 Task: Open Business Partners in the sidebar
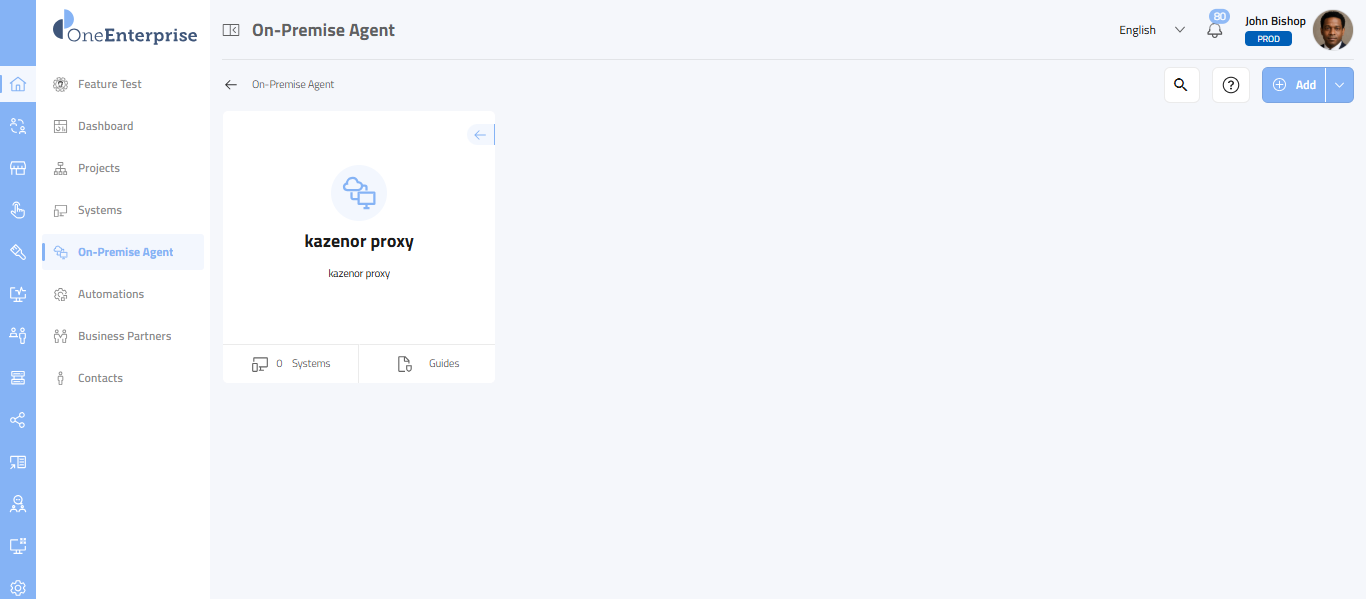(124, 336)
